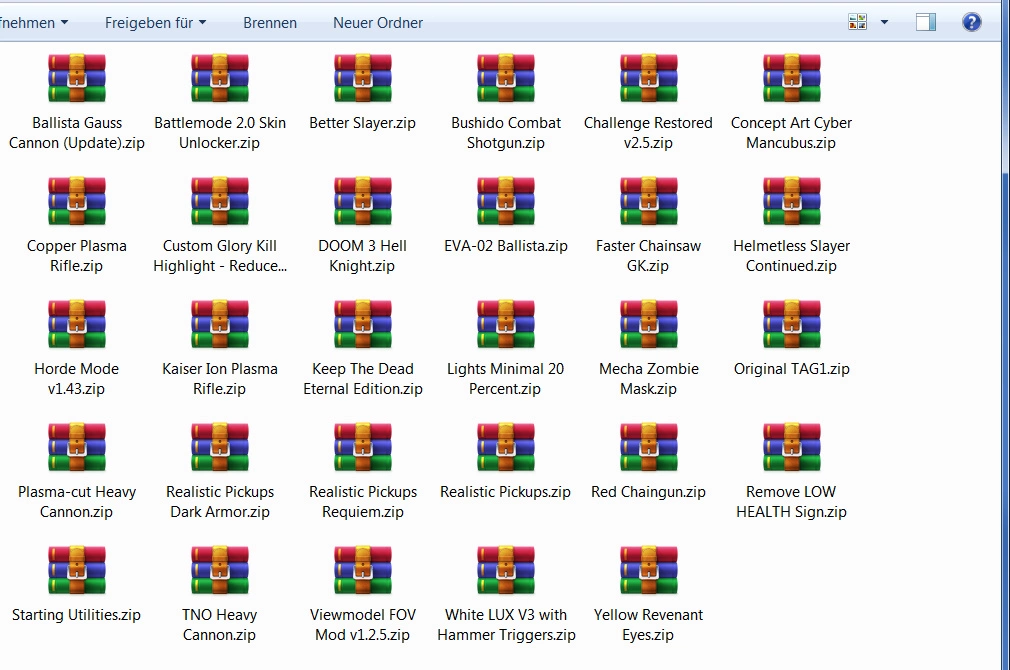
Task: Select the Starting Utilities.zip archive icon
Action: (x=77, y=570)
